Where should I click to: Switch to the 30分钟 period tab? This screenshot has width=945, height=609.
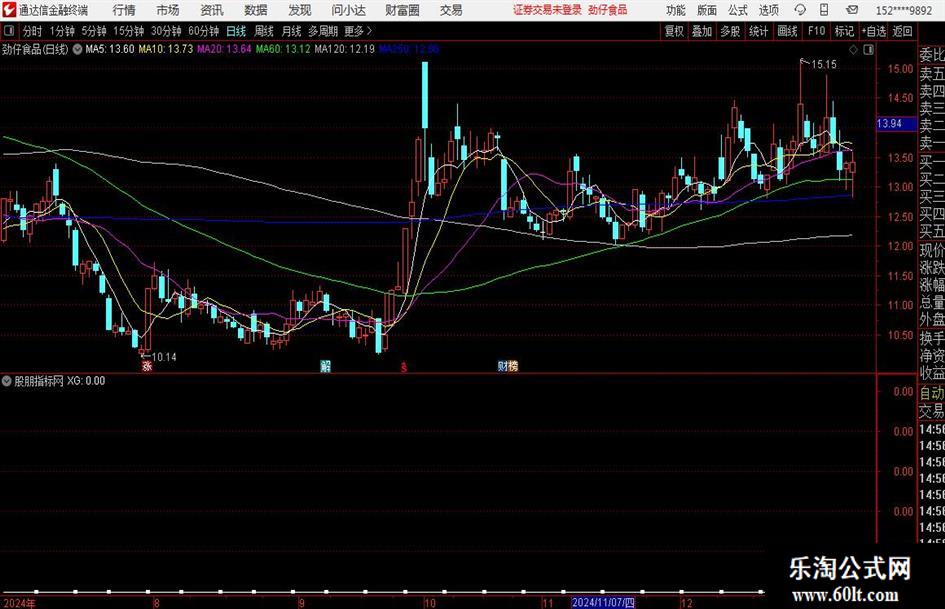(166, 31)
